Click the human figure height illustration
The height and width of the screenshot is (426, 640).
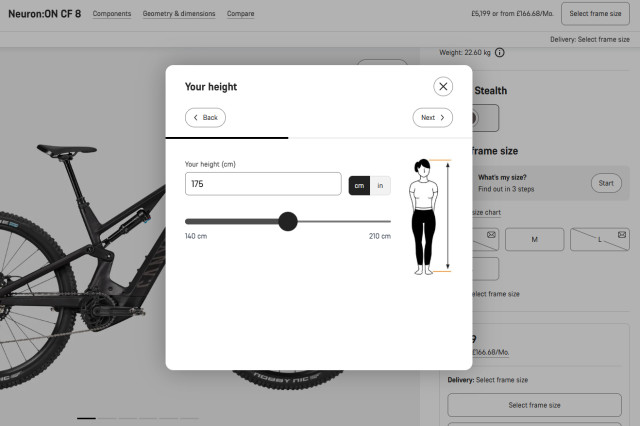(x=430, y=216)
